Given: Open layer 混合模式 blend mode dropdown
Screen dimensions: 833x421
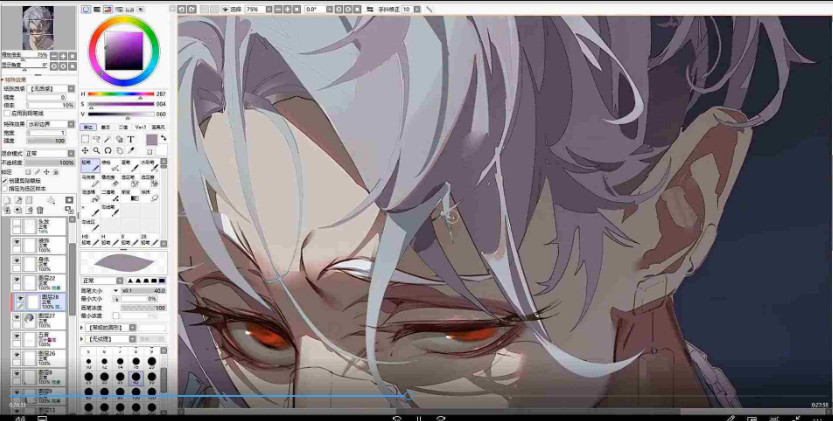Looking at the screenshot, I should coord(71,153).
